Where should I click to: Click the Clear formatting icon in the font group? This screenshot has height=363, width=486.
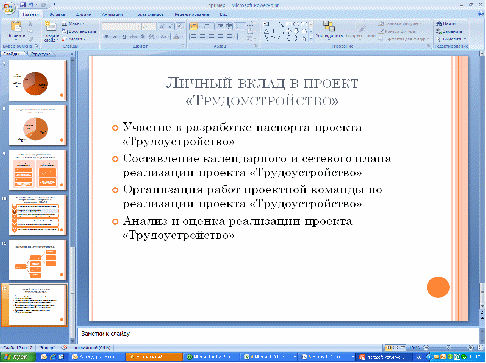pyautogui.click(x=180, y=26)
